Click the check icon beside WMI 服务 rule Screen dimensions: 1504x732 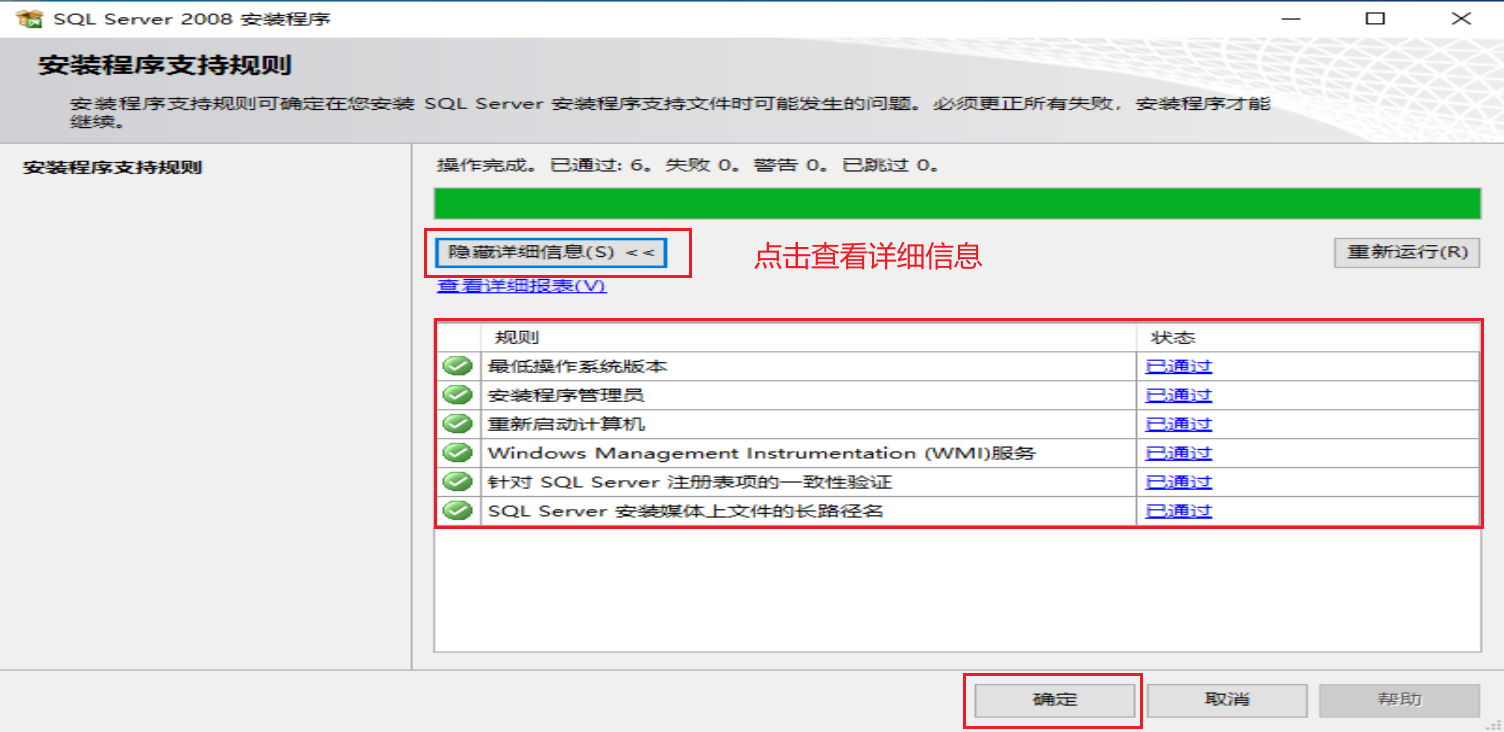point(457,452)
